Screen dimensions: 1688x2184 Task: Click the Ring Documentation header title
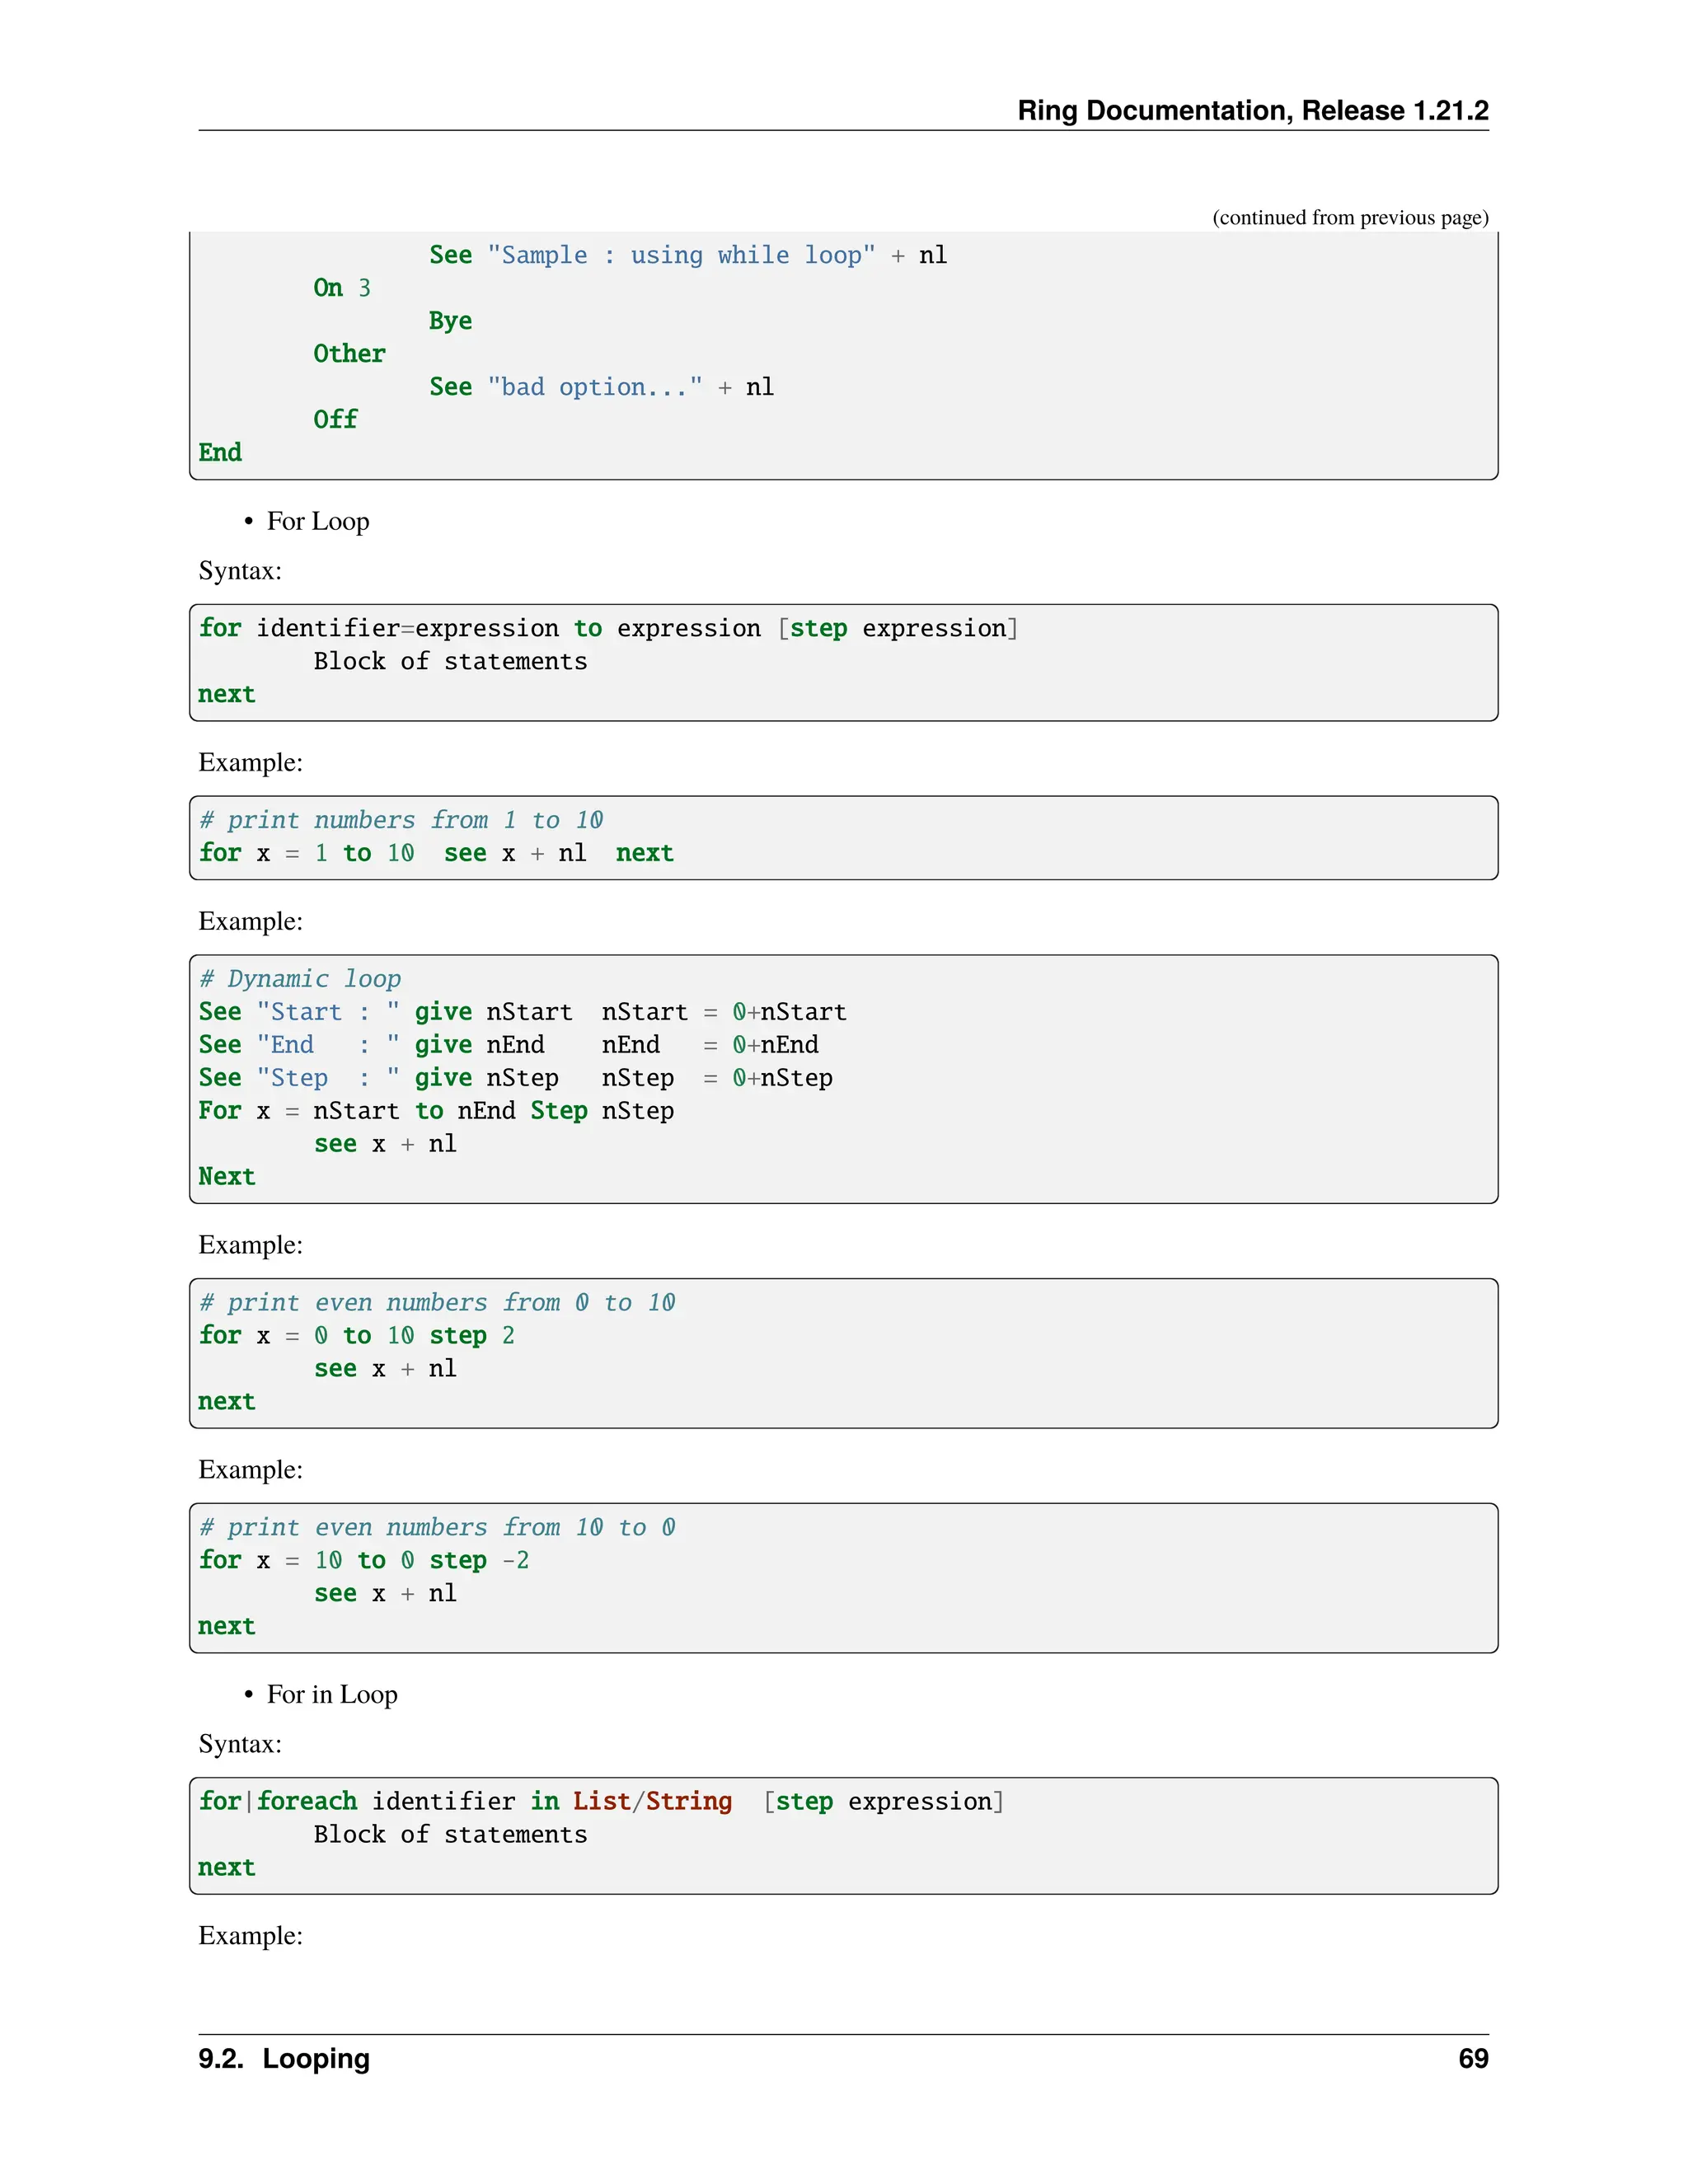pos(1252,110)
